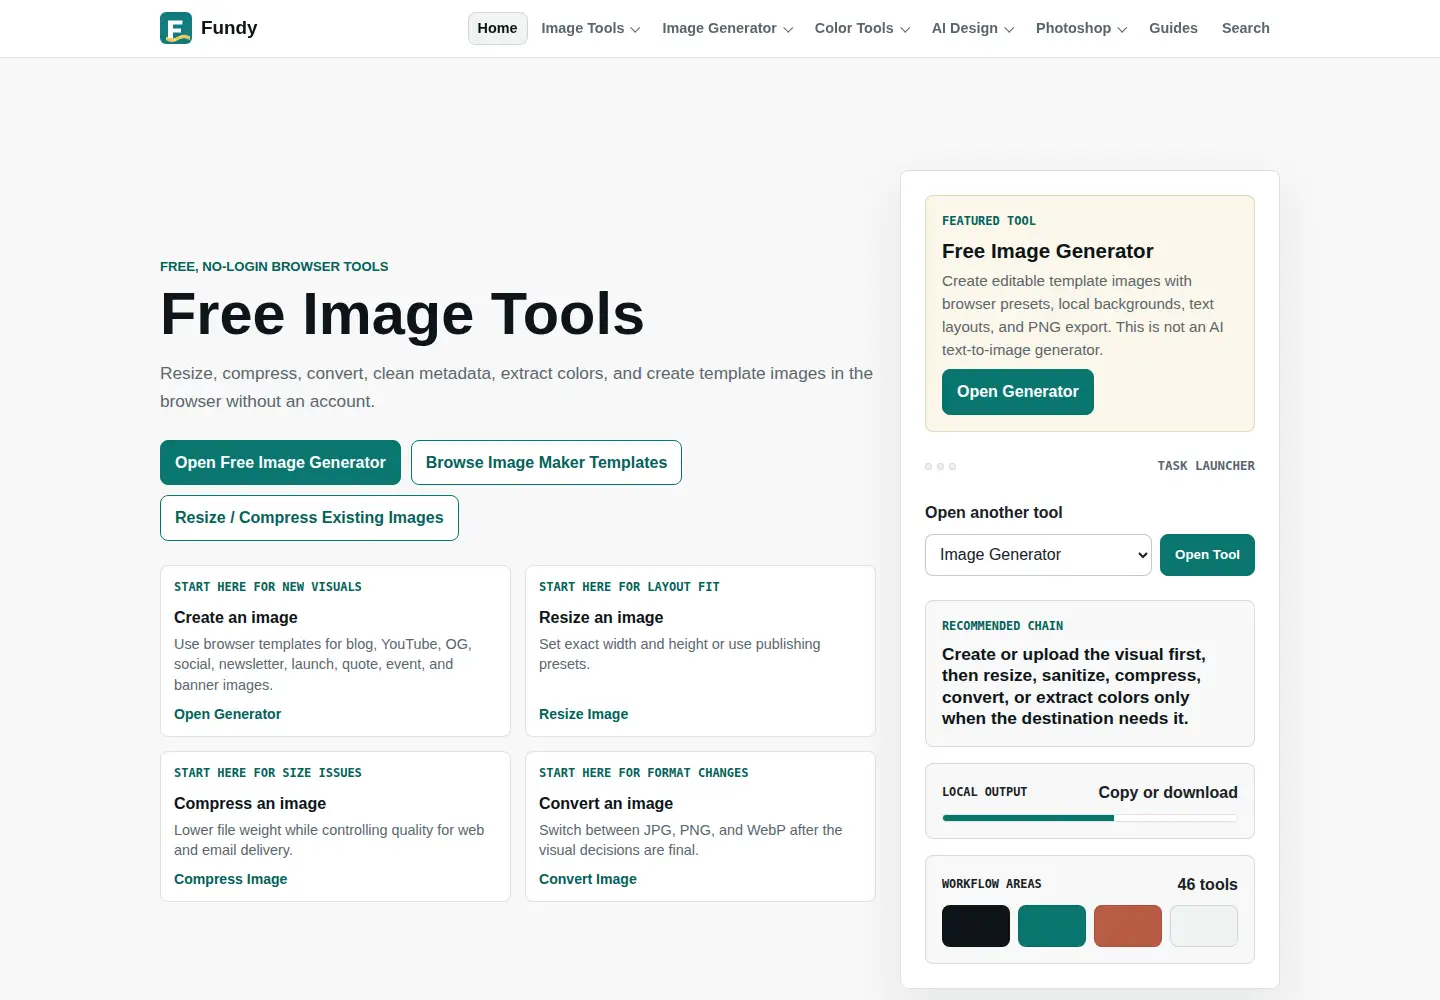Follow the Open Generator link in Create an image card
Viewport: 1440px width, 1000px height.
[x=227, y=714]
